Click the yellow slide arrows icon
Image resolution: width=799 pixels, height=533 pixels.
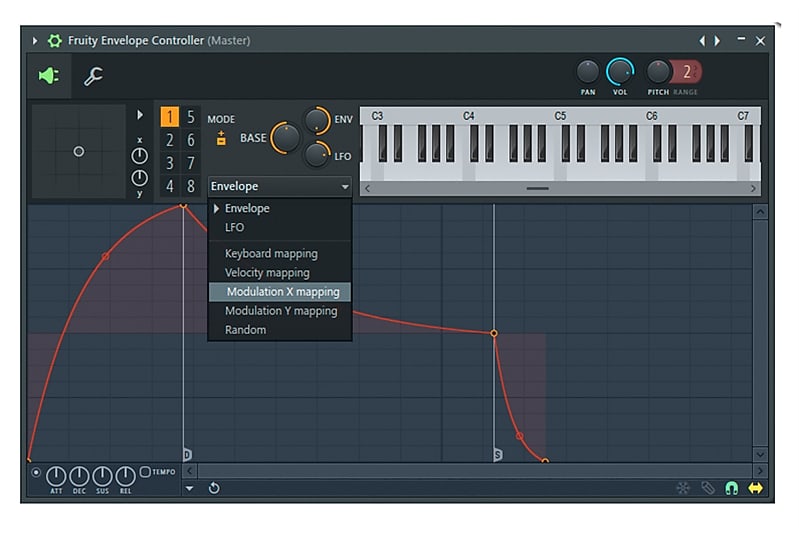(x=755, y=488)
